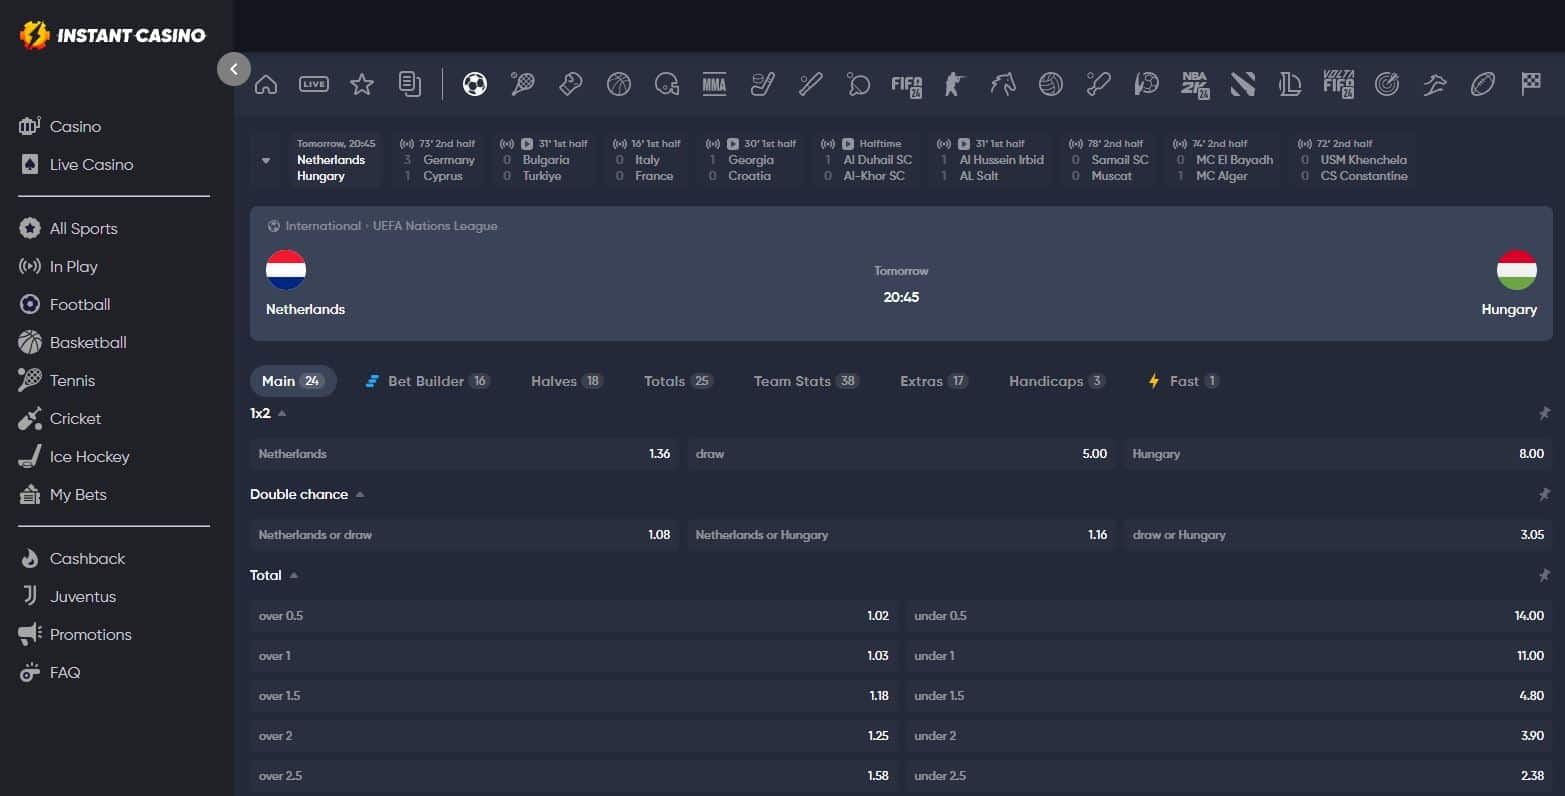Open the bet slip documents icon
This screenshot has width=1565, height=796.
(410, 84)
